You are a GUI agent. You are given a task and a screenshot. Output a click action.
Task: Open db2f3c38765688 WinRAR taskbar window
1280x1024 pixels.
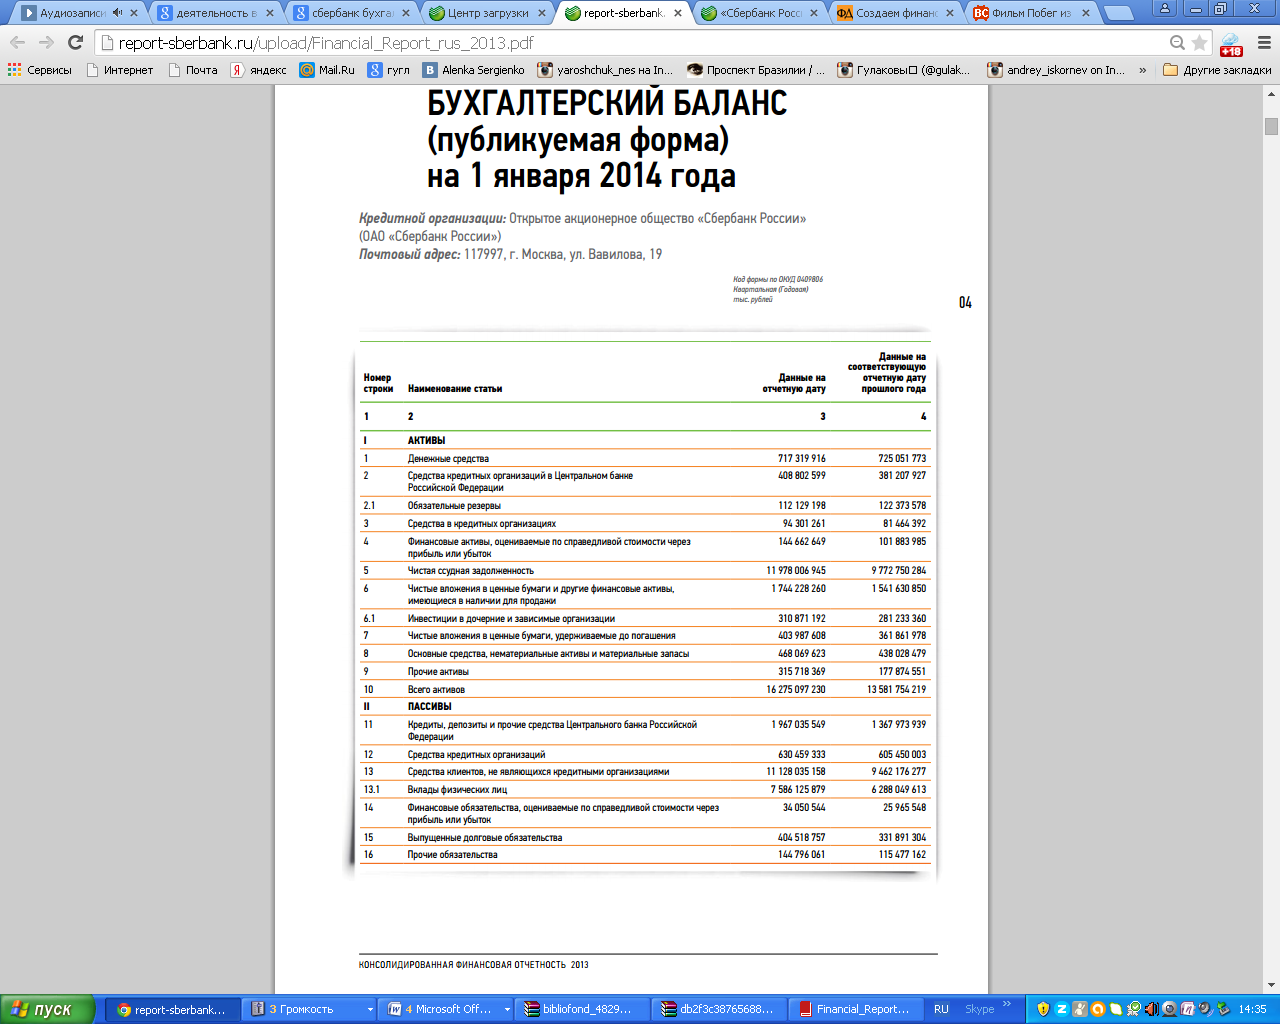(720, 1009)
